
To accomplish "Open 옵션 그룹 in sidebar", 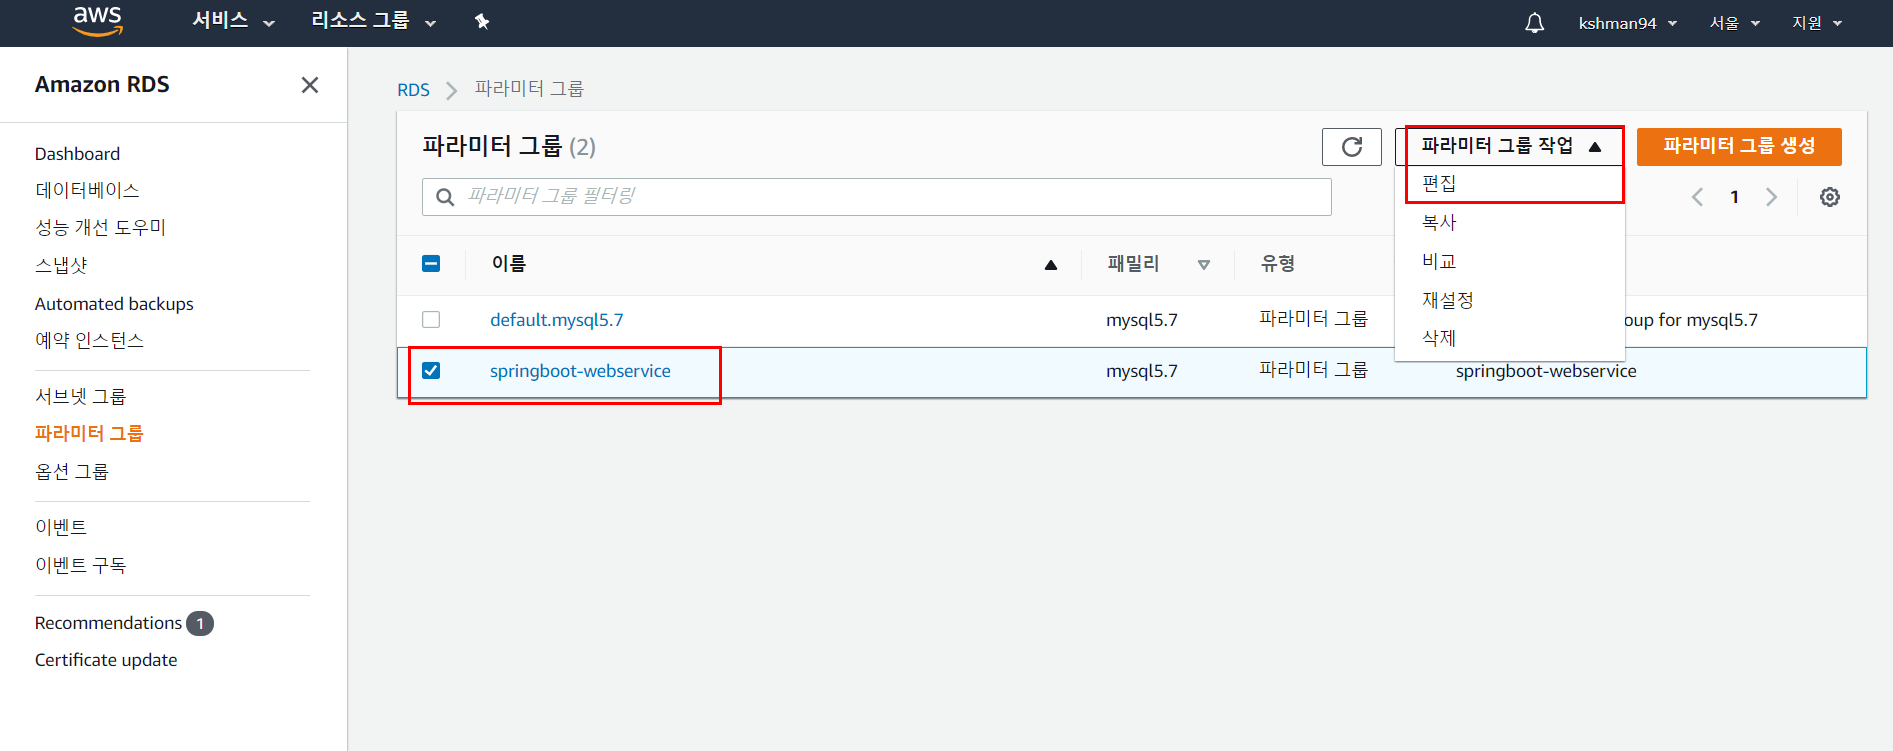I will [71, 471].
